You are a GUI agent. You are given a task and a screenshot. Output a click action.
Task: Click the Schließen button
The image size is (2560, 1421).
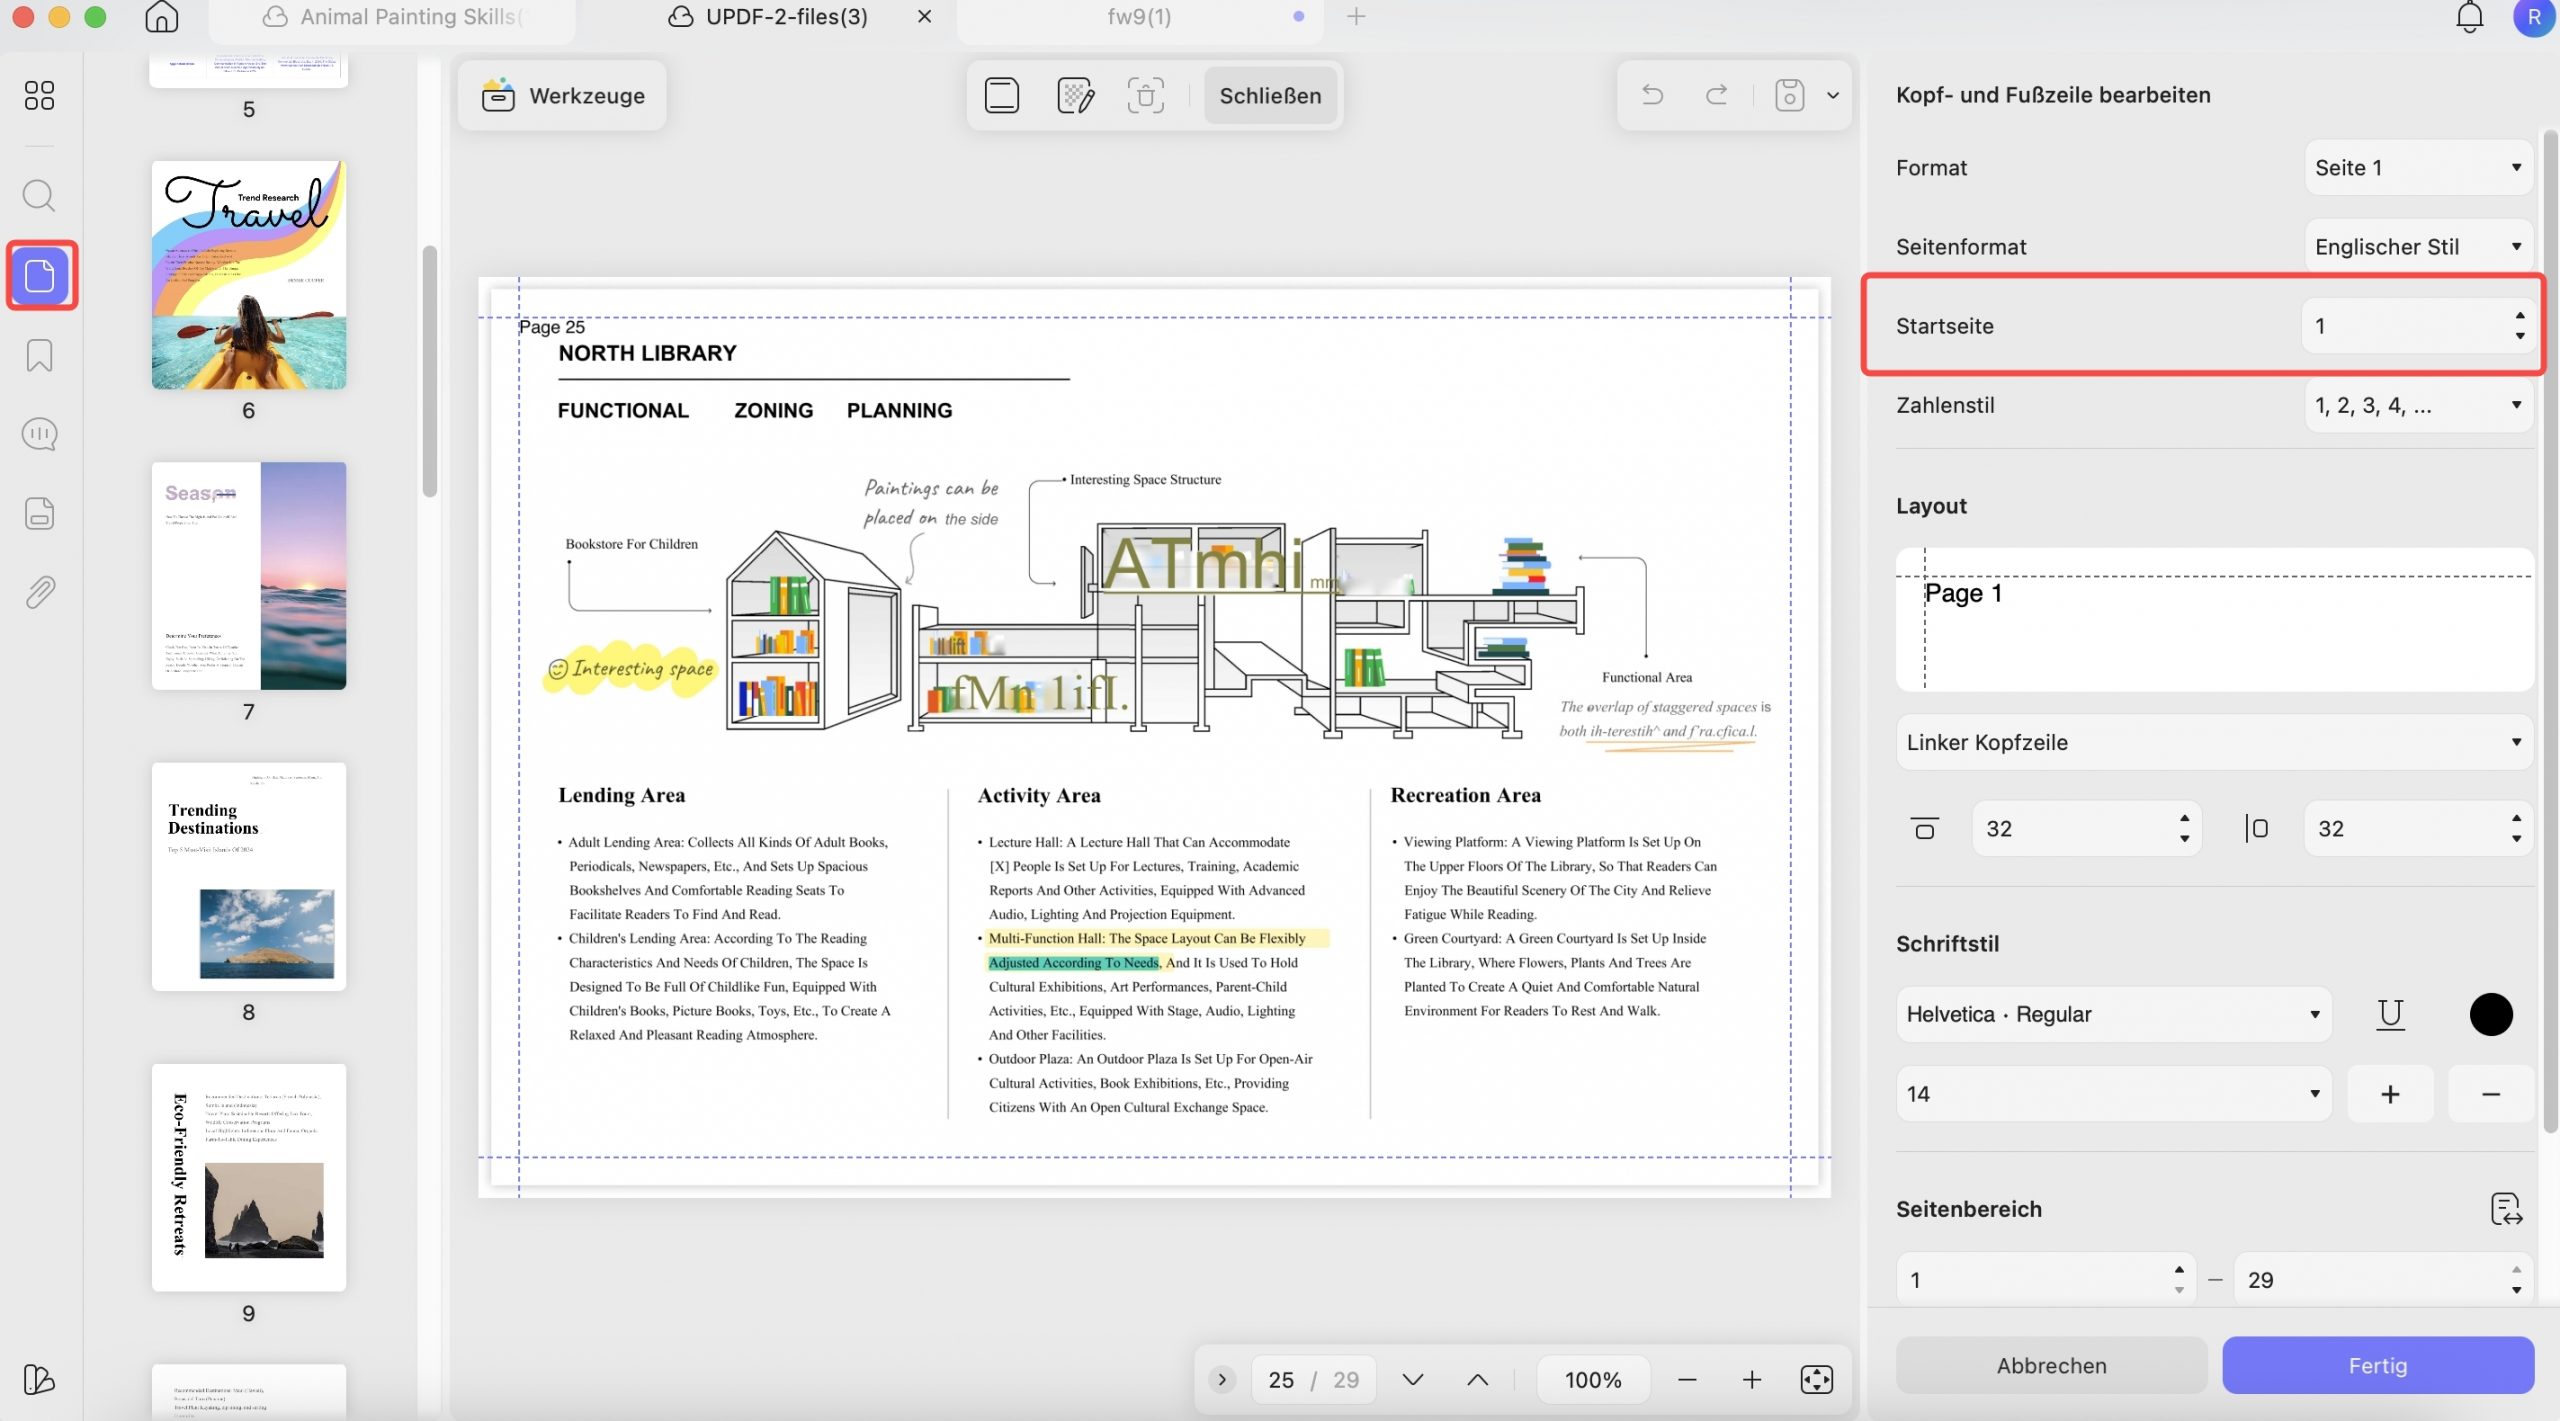[1270, 96]
